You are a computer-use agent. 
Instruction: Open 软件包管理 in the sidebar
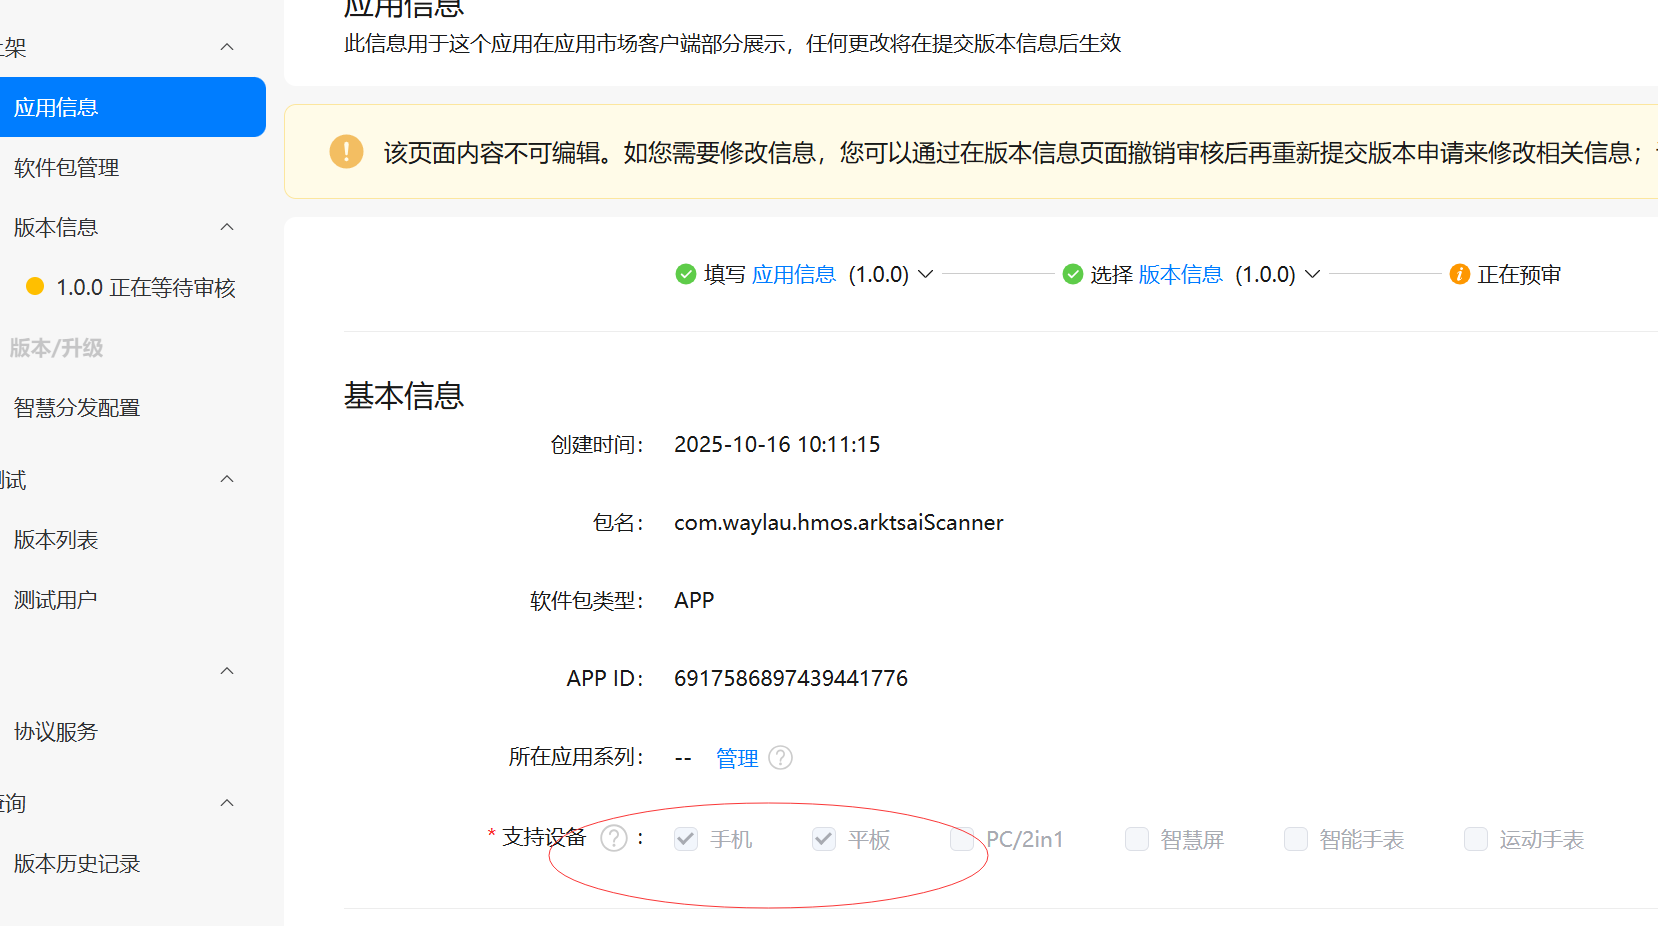[66, 168]
